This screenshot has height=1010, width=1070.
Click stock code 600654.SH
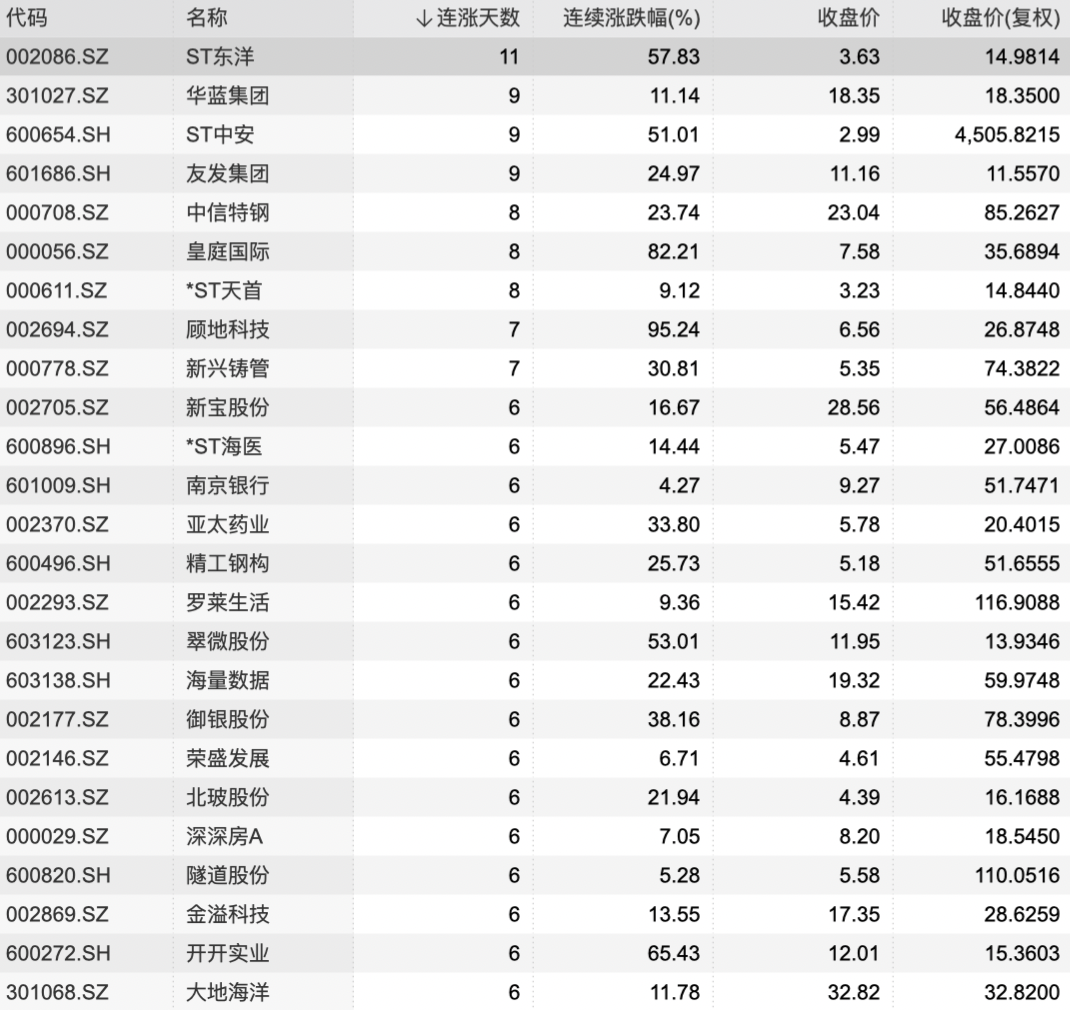[58, 134]
